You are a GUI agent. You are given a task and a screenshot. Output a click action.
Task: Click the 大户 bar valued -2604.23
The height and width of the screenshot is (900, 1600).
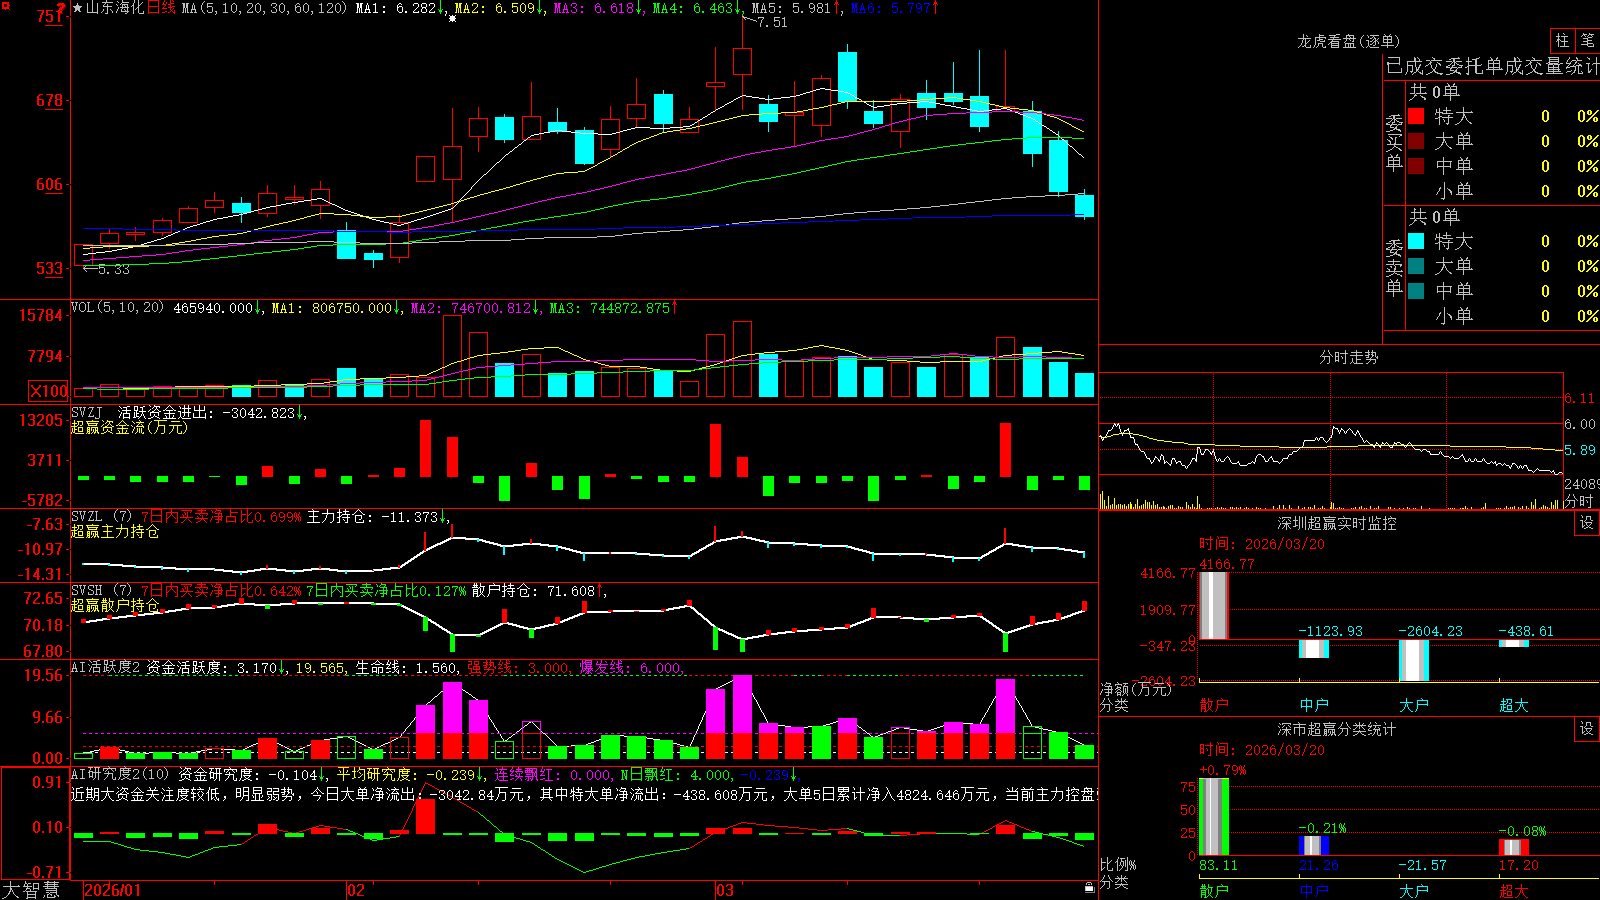(x=1413, y=661)
